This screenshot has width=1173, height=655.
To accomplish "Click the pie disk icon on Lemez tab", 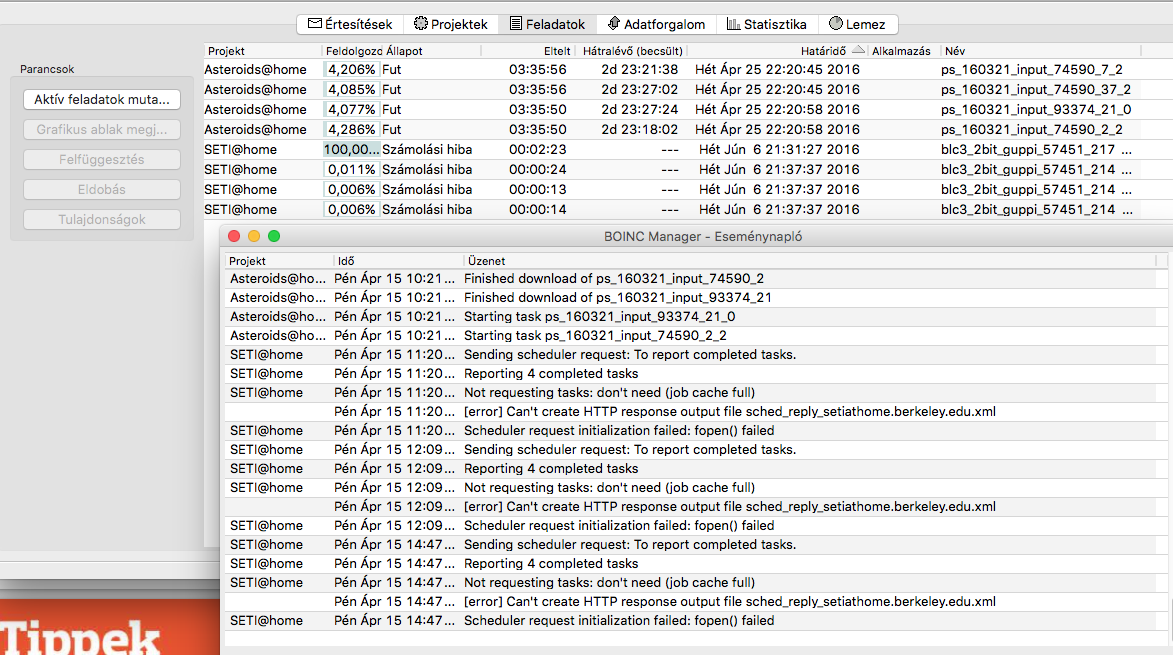I will click(836, 23).
